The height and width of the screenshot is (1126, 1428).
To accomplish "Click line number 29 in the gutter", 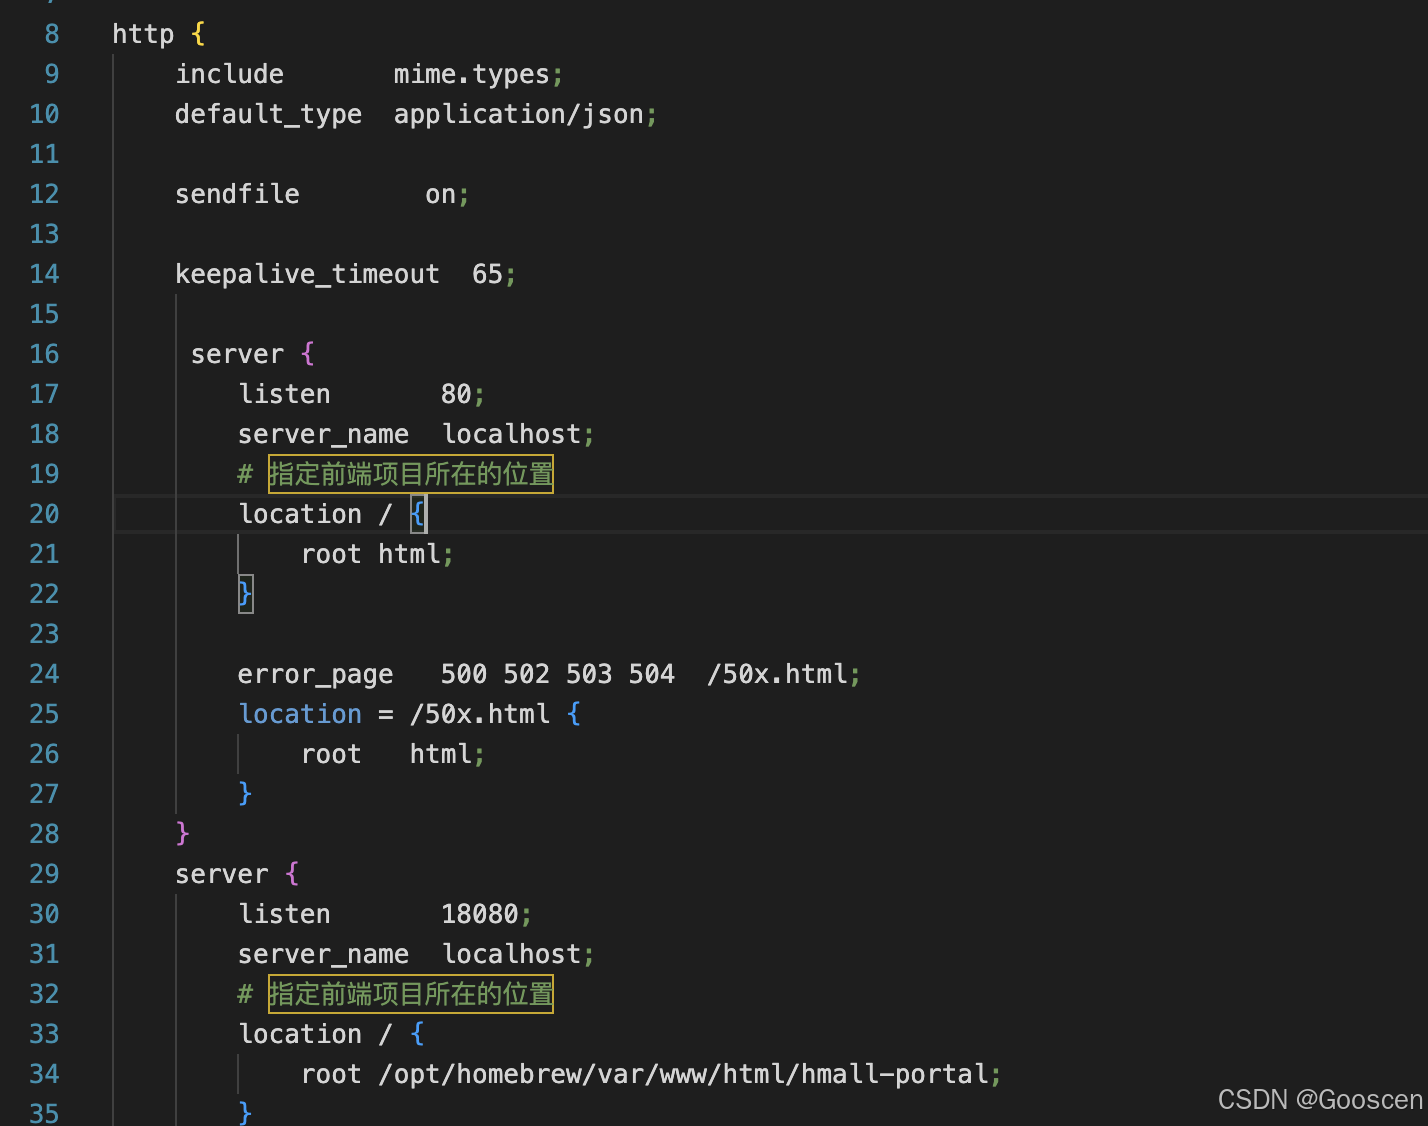I will click(x=44, y=873).
